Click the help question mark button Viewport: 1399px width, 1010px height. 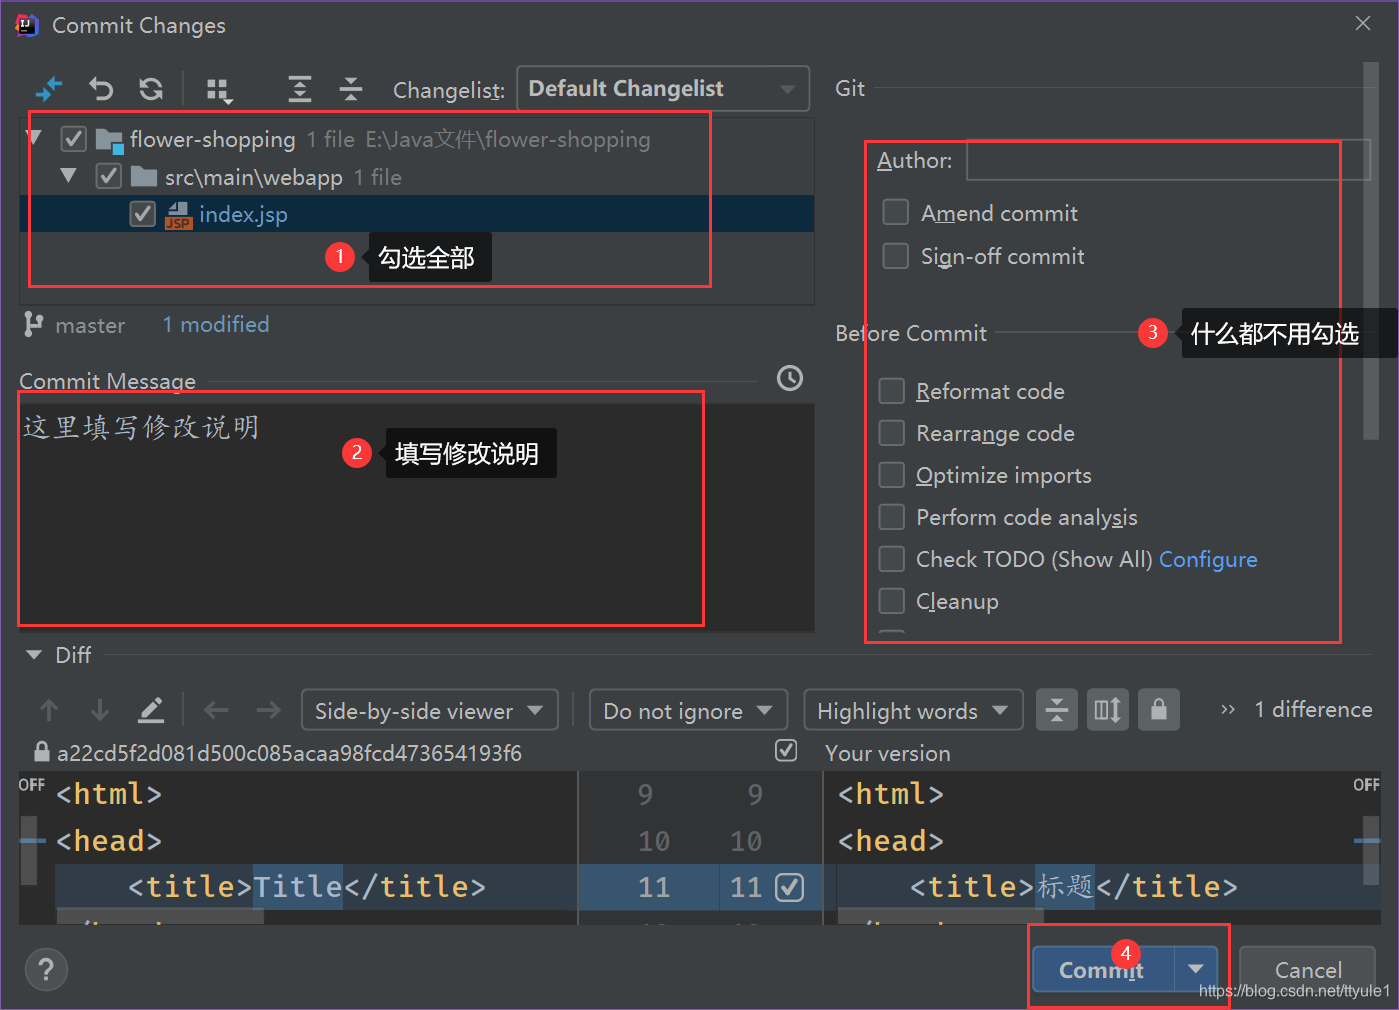(46, 969)
